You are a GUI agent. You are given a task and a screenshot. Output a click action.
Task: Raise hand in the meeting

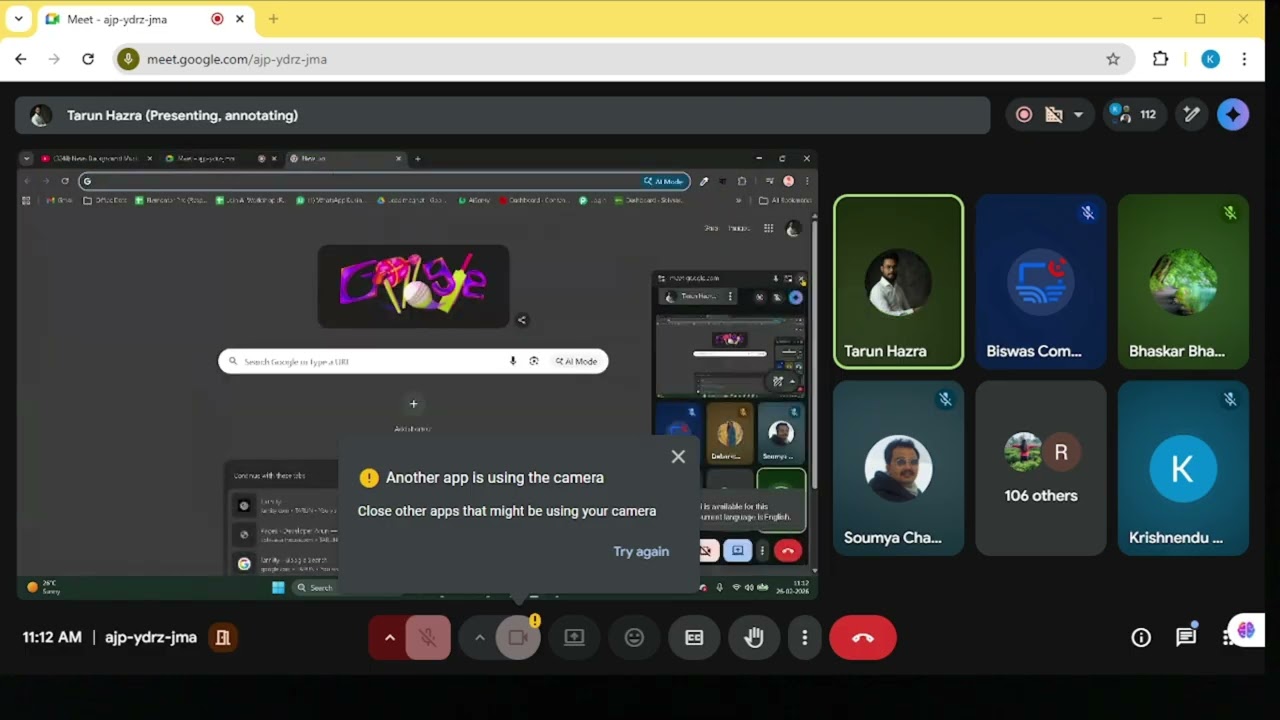coord(754,637)
